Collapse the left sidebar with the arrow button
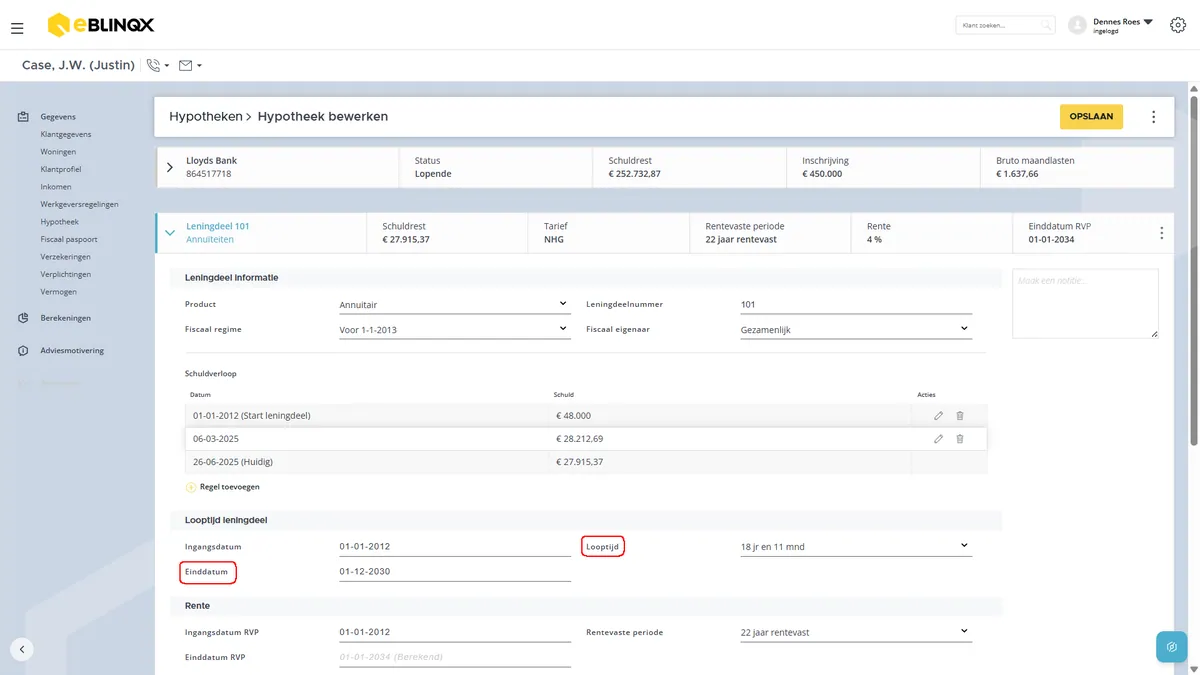 (x=22, y=649)
